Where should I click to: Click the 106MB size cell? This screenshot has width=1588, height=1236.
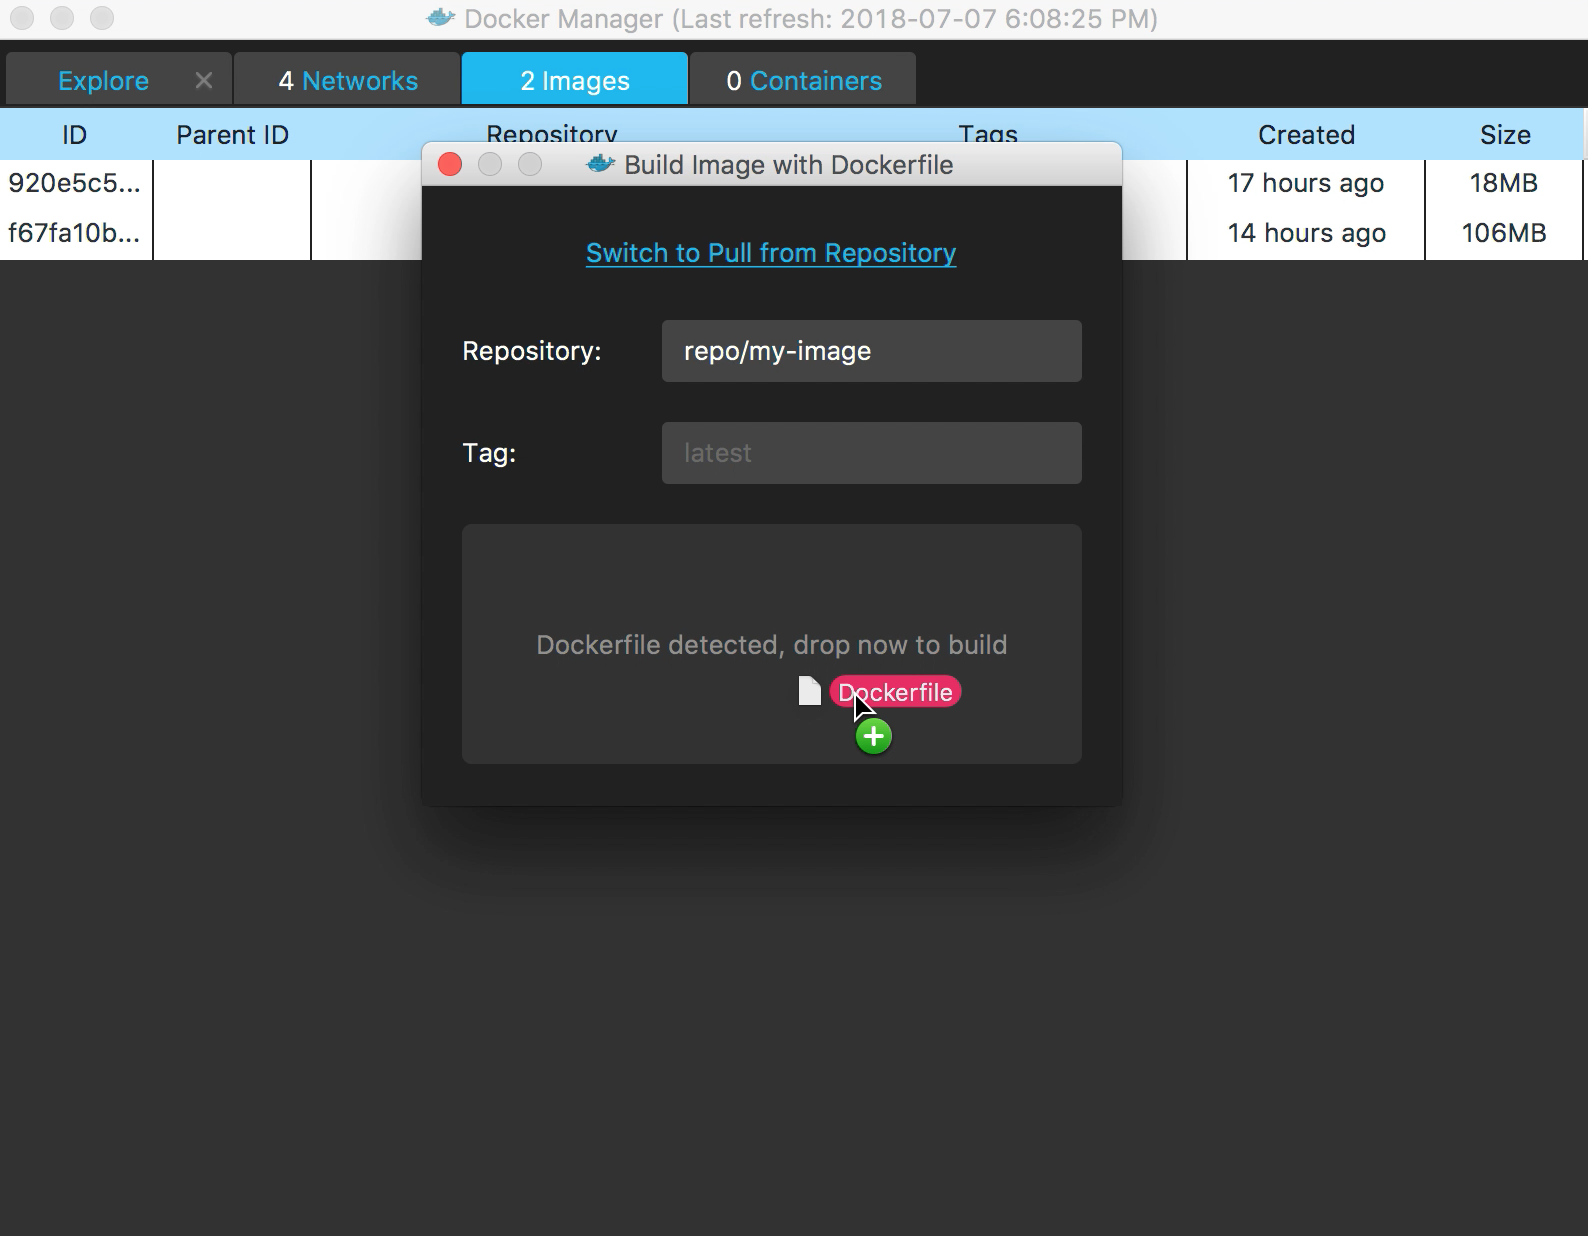pyautogui.click(x=1504, y=233)
